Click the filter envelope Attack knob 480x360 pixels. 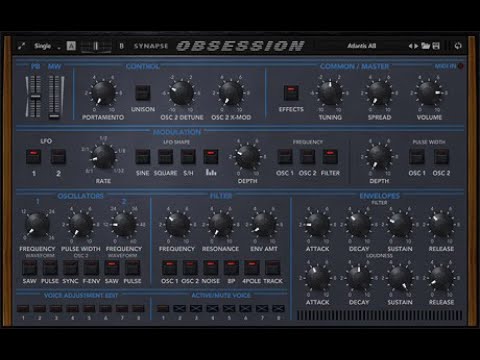(317, 224)
